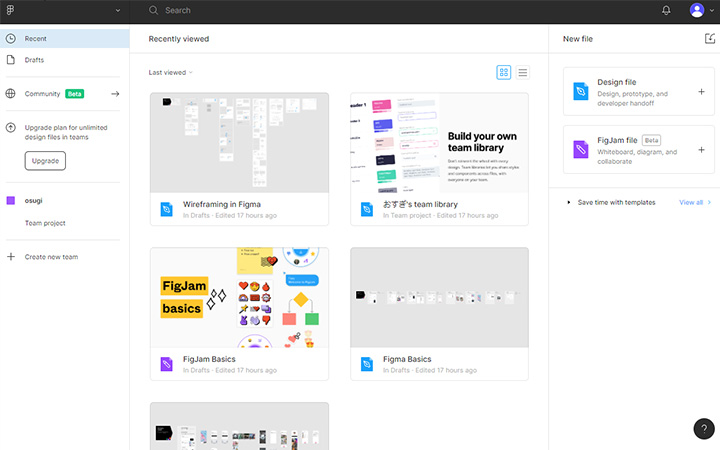Open the user account avatar menu

697,10
